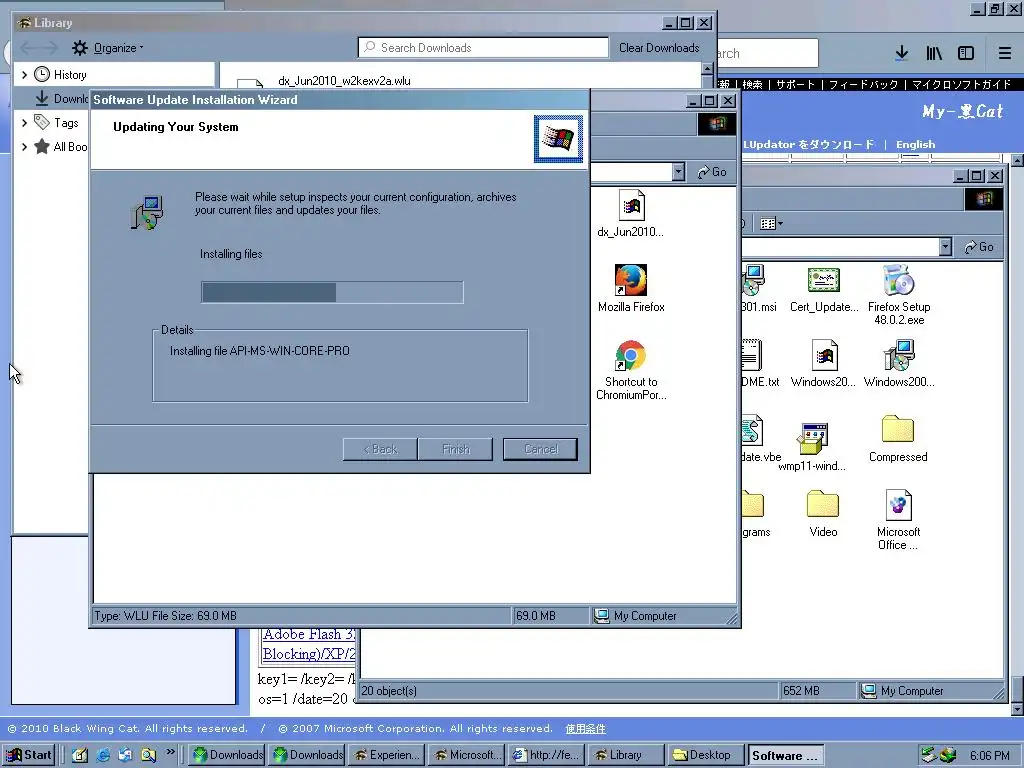Image resolution: width=1024 pixels, height=768 pixels.
Task: Select the README.txt notepad file
Action: [x=760, y=364]
